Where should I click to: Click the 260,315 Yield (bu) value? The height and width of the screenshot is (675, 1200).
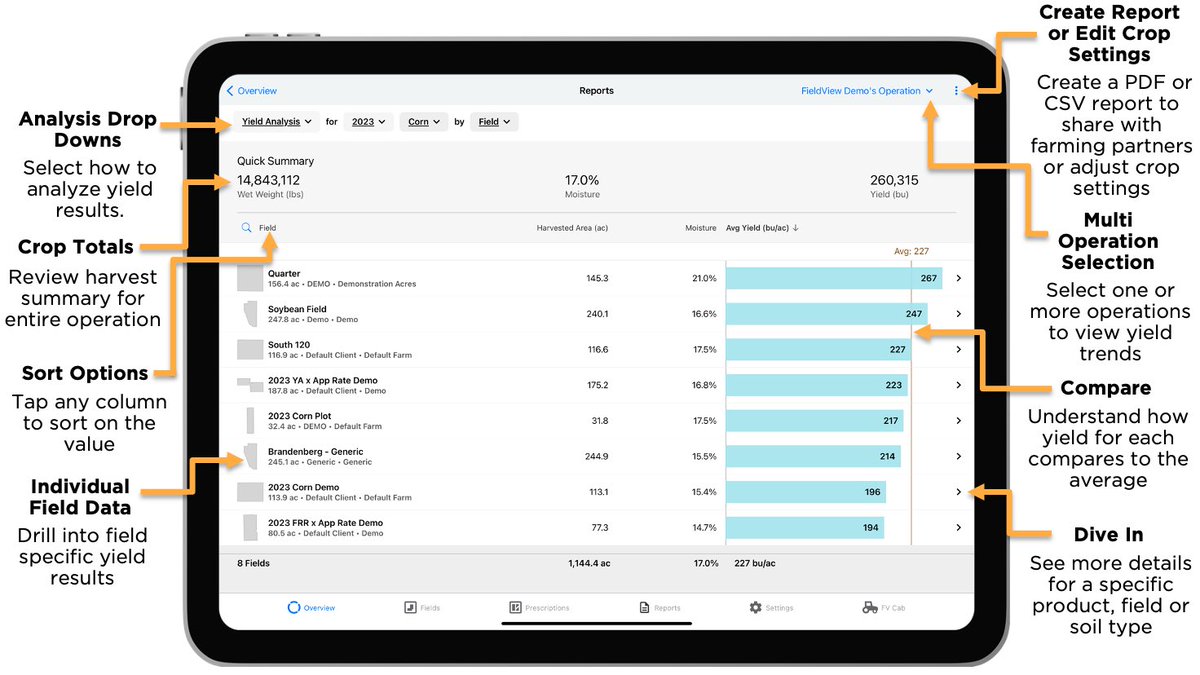coord(894,180)
